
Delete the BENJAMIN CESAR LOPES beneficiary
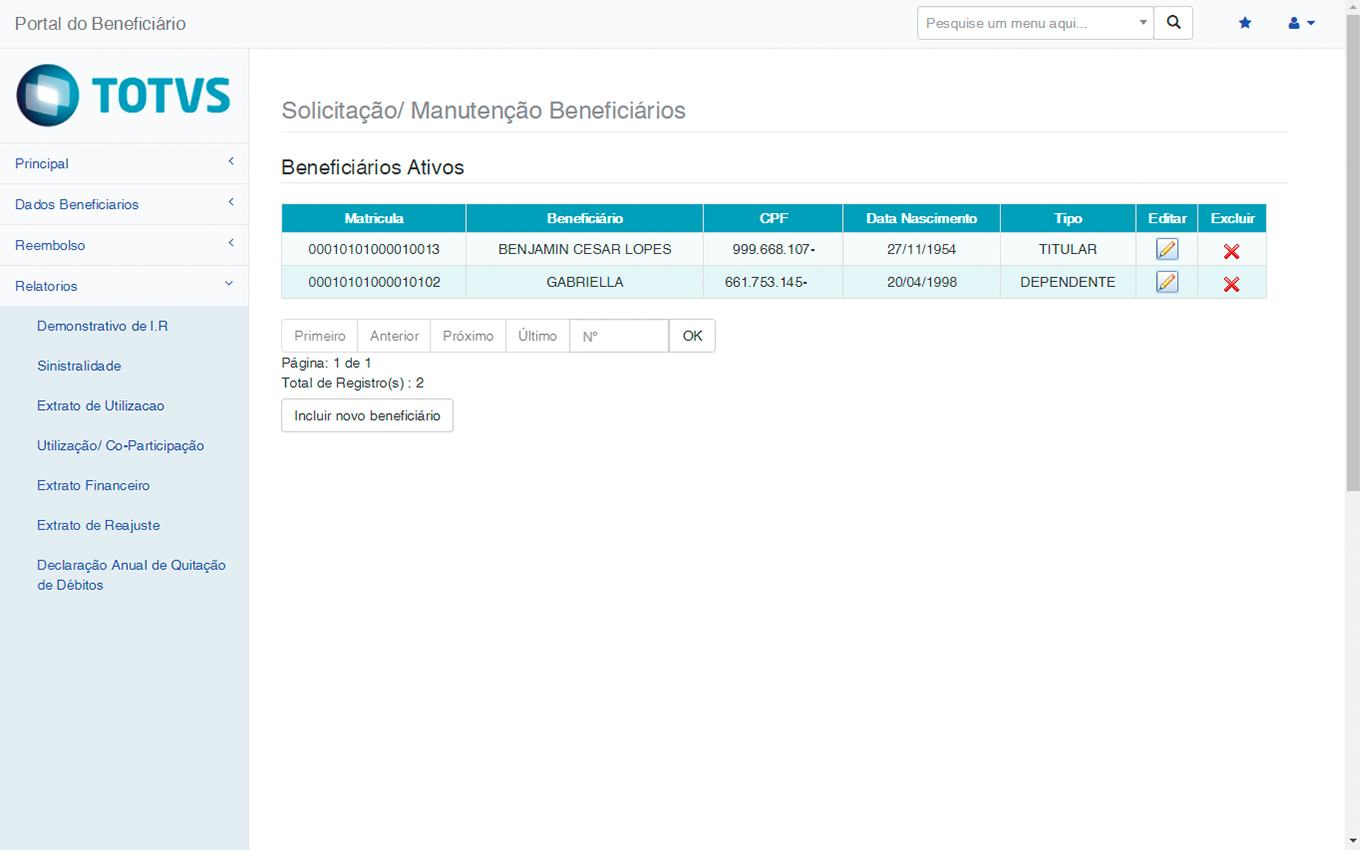1231,251
